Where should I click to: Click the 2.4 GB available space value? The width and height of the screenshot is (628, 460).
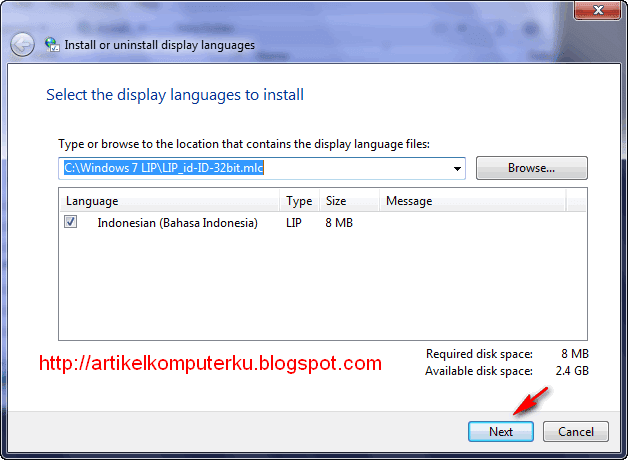point(572,371)
